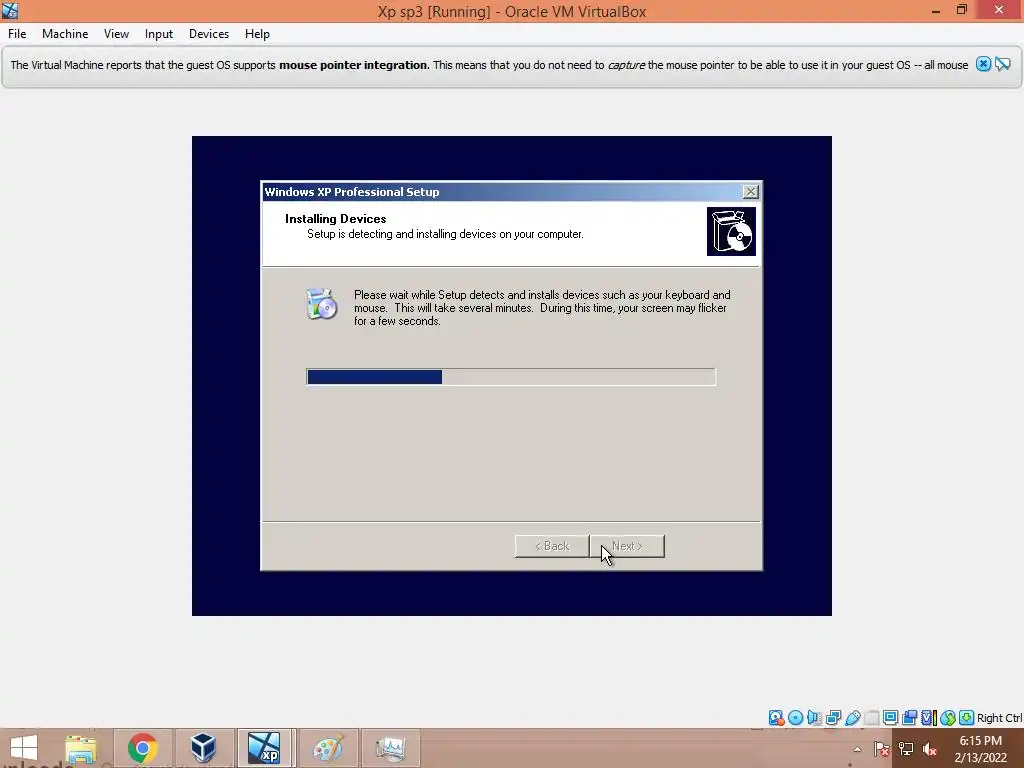Viewport: 1024px width, 768px height.
Task: Click the don't-show-again notification icon
Action: pos(1002,64)
